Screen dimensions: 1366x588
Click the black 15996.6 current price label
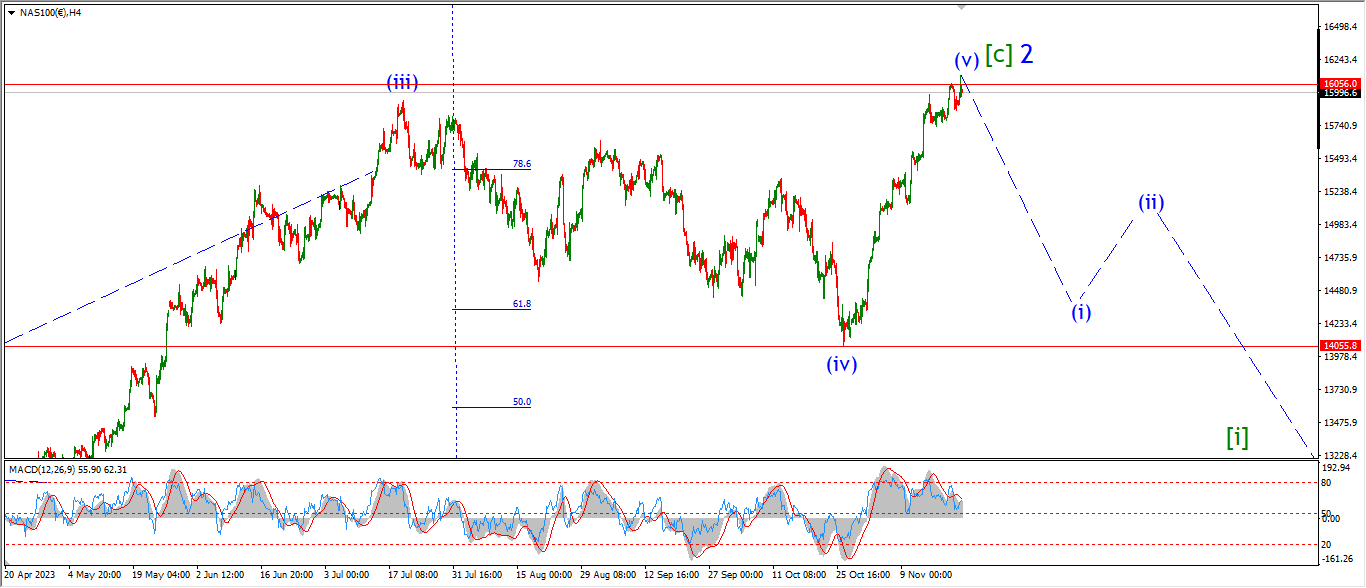(1339, 93)
